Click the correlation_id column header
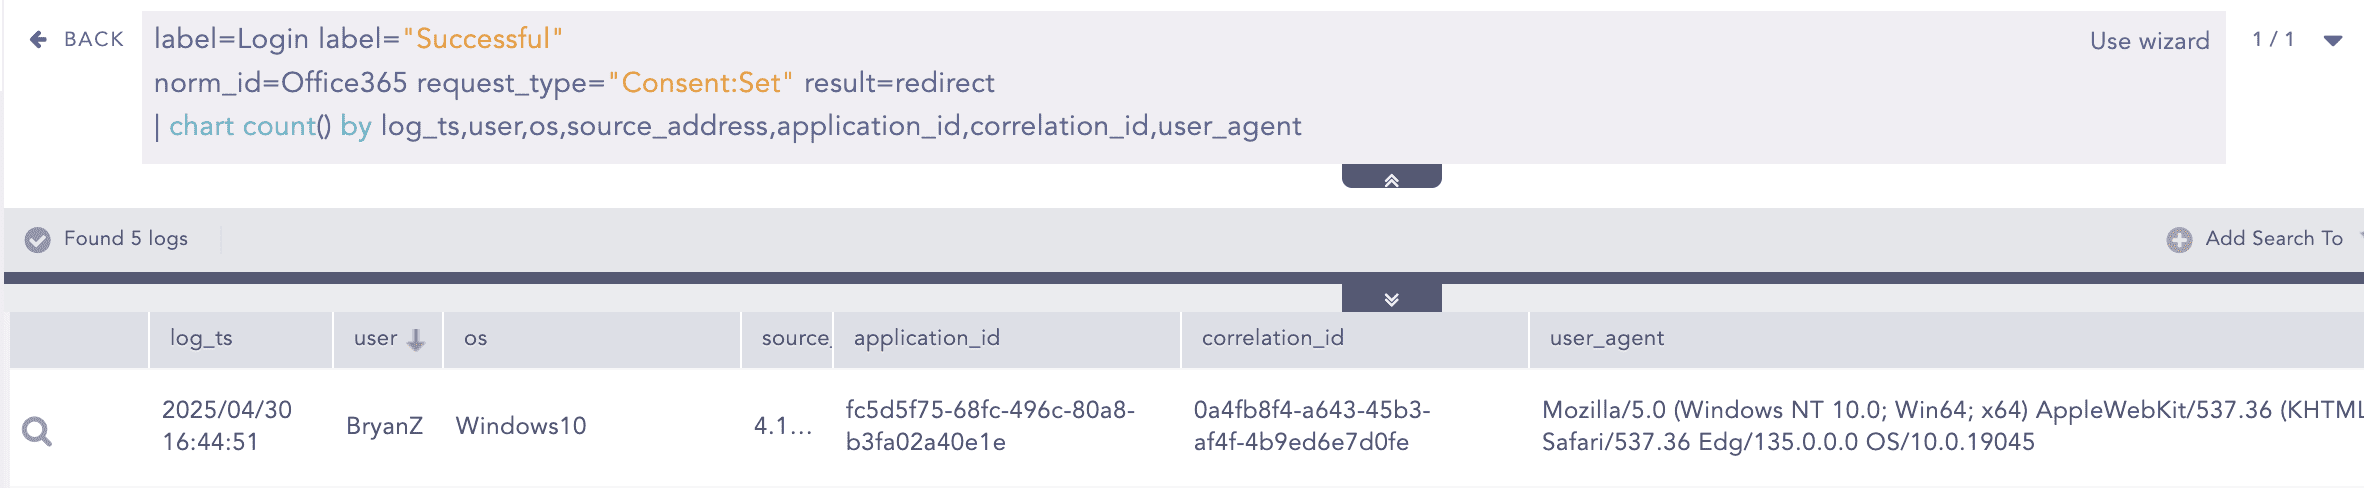 [x=1272, y=338]
